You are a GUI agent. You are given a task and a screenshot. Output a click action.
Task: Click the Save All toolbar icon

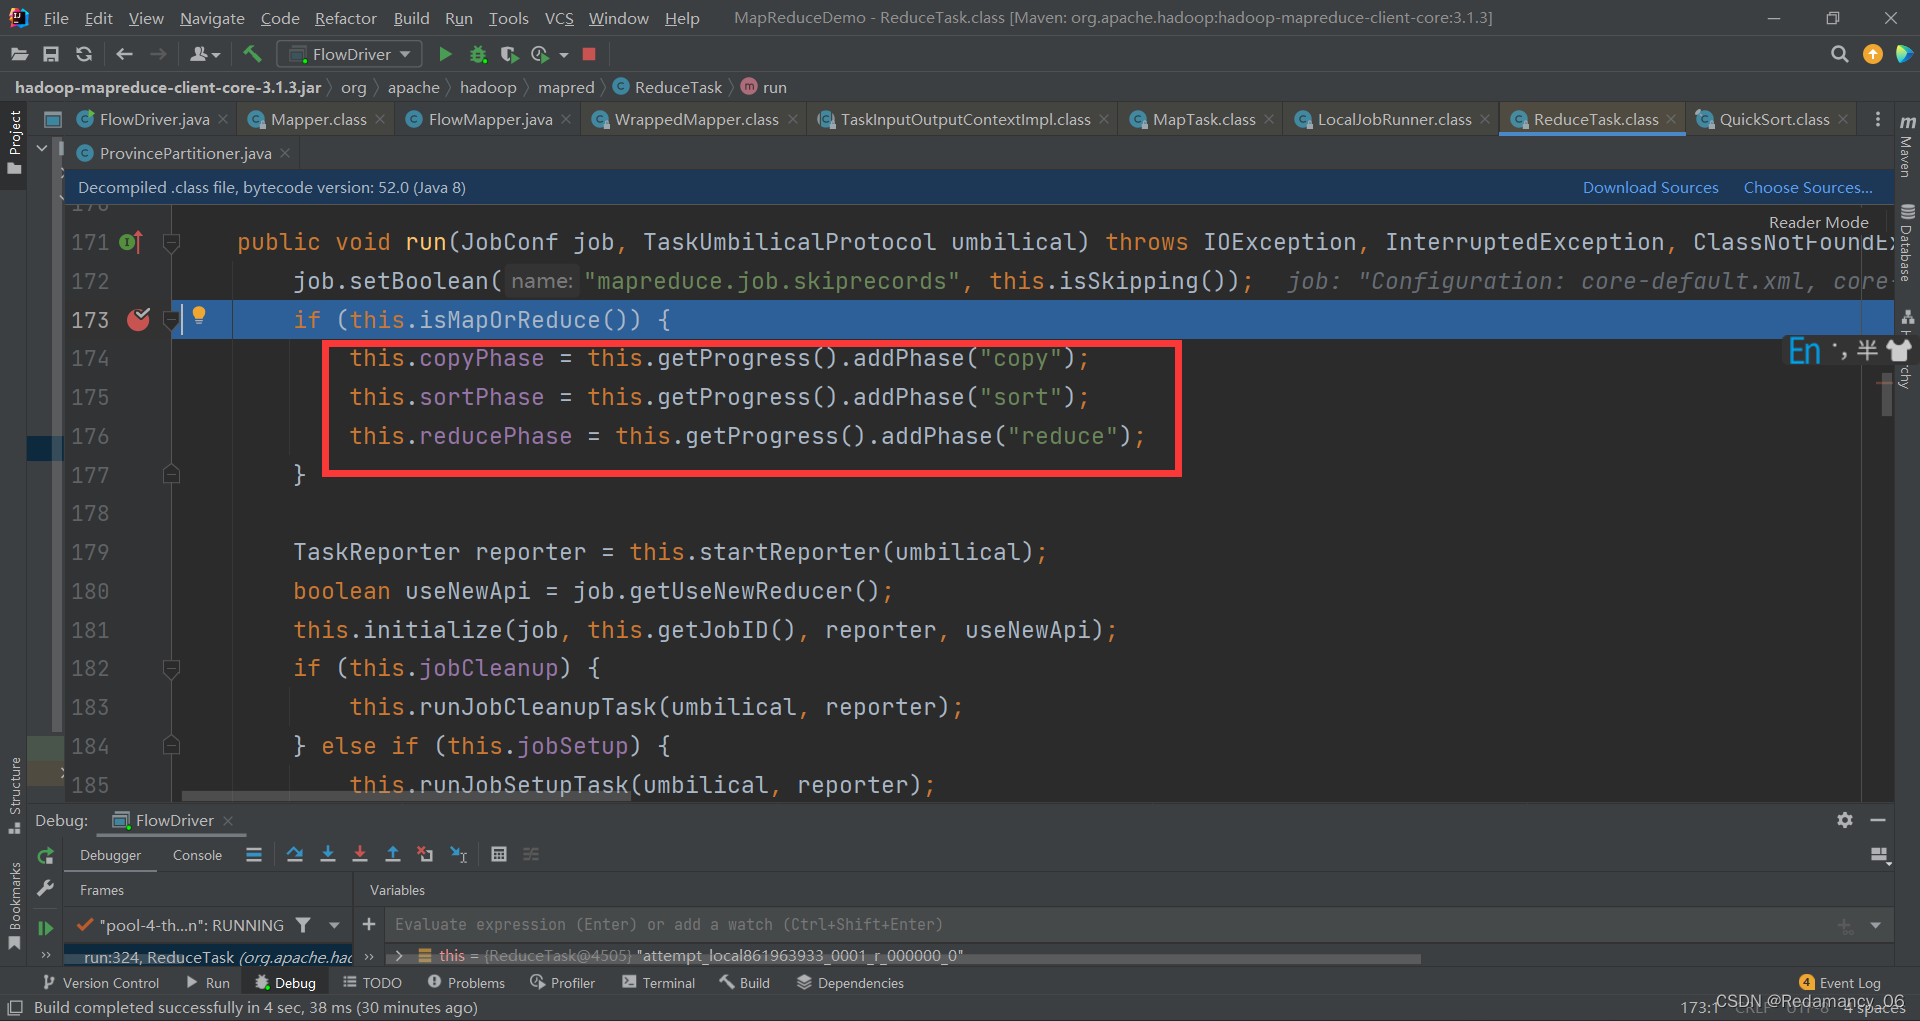pos(51,54)
